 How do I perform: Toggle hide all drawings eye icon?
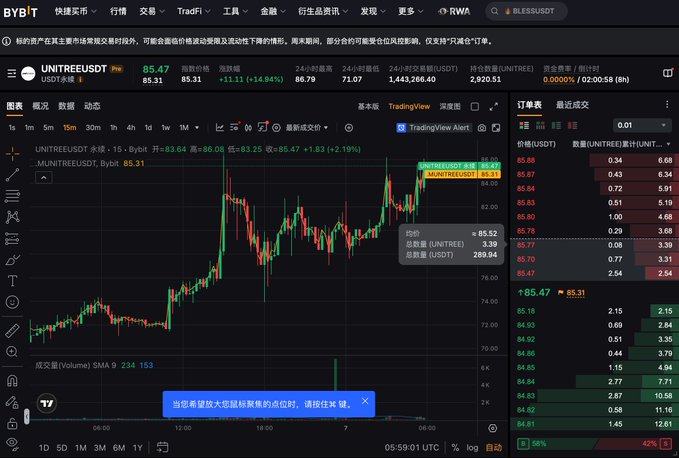pyautogui.click(x=13, y=443)
